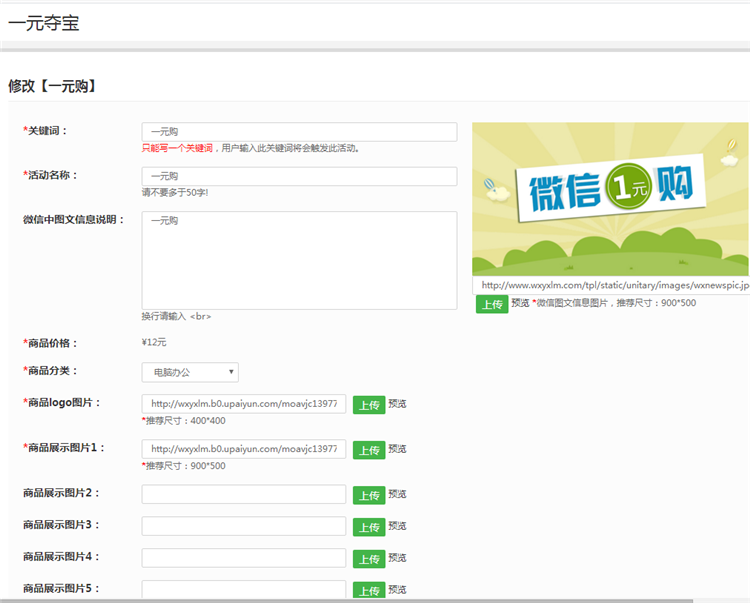The height and width of the screenshot is (603, 750).
Task: Upload image for 商品logo图片
Action: click(369, 405)
